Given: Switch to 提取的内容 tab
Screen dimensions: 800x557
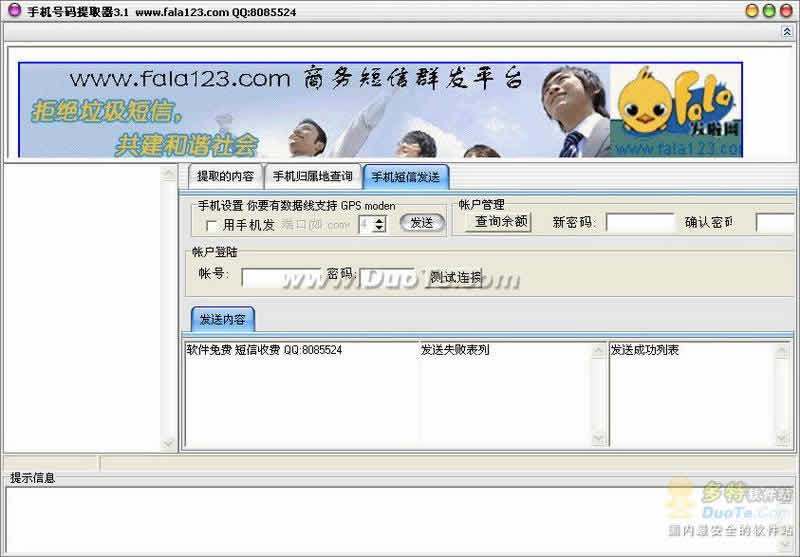Looking at the screenshot, I should pyautogui.click(x=226, y=176).
